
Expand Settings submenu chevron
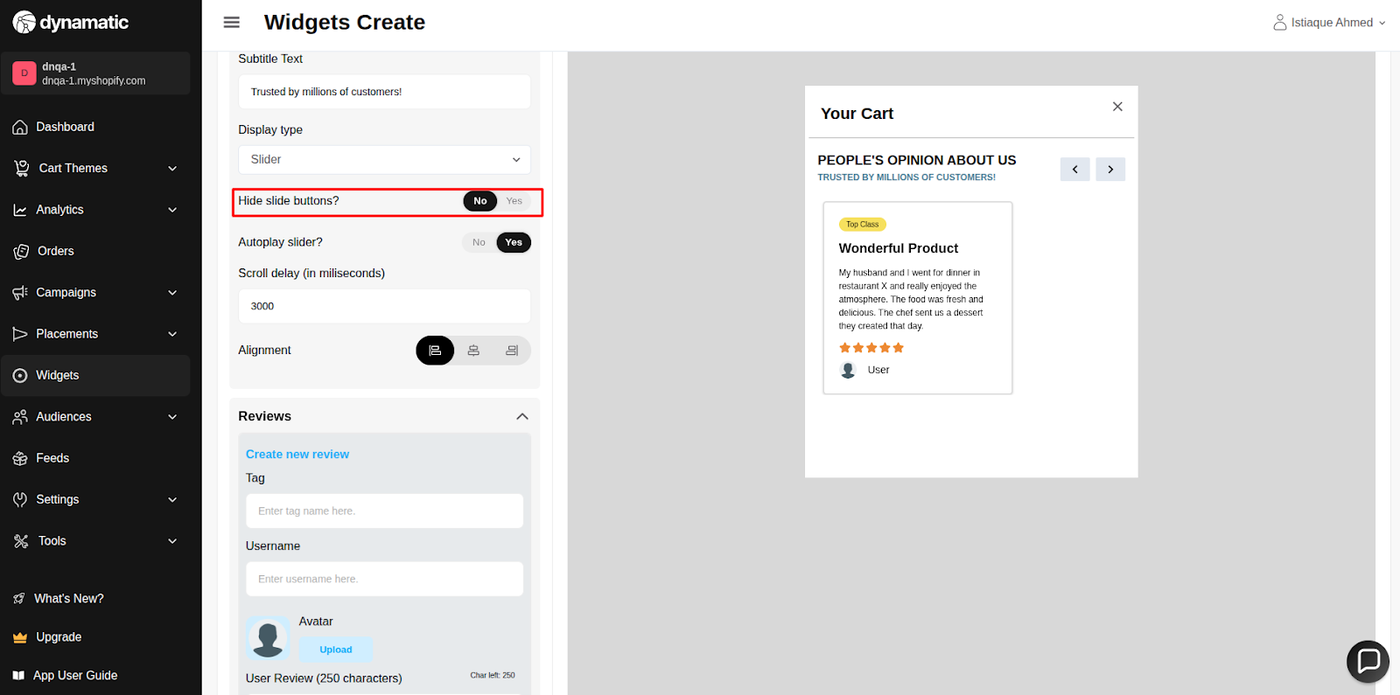[172, 500]
